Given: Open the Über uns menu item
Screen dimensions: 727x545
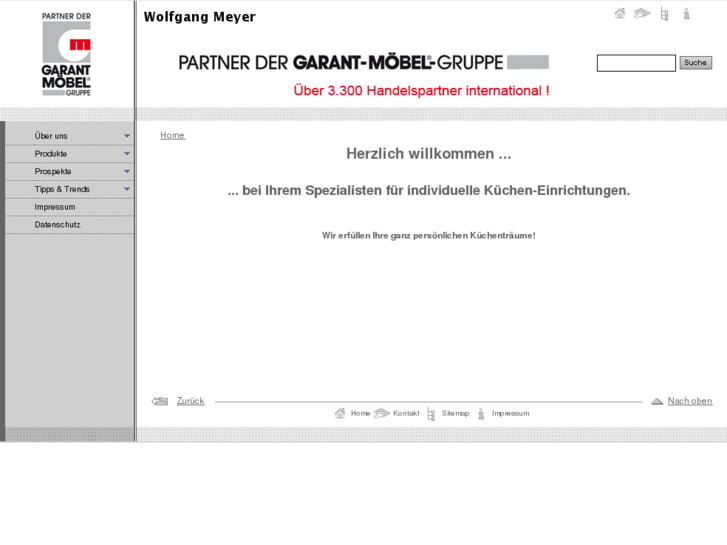Looking at the screenshot, I should pos(70,136).
